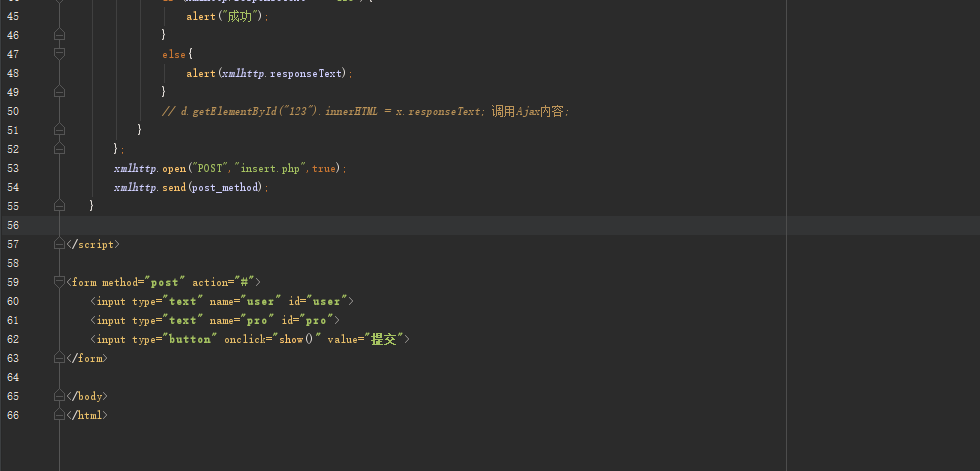Click alert(xmlhttp.responseText) on line 48

267,73
